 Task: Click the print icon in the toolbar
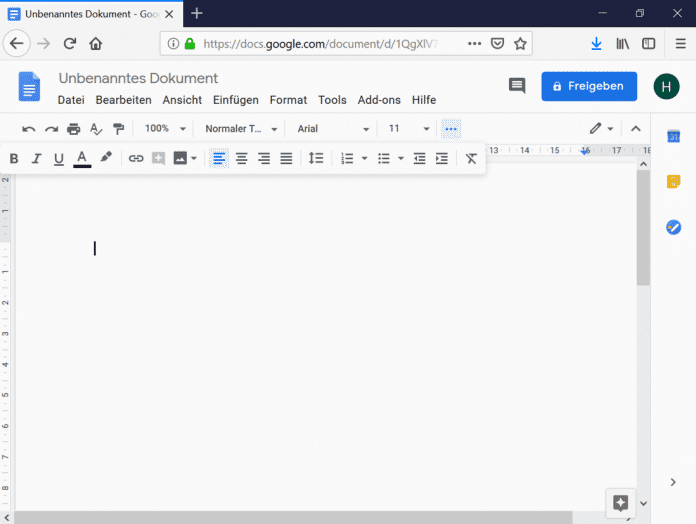(74, 129)
